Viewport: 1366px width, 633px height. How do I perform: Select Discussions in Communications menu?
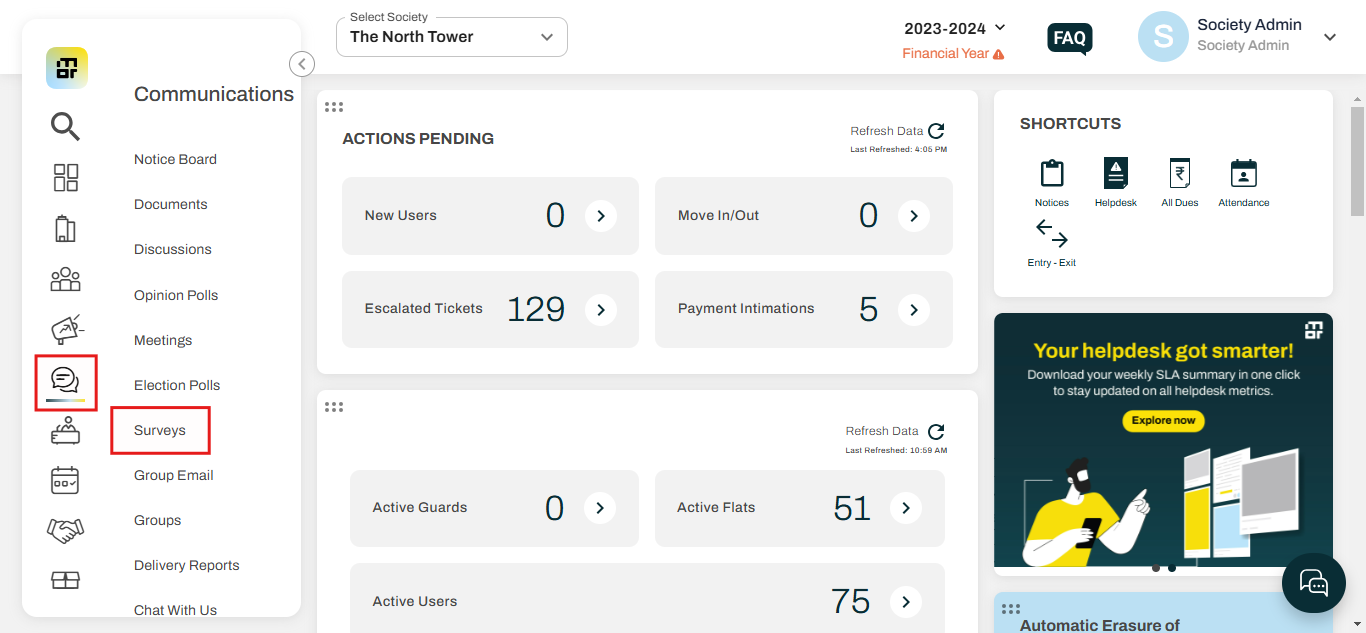(173, 250)
